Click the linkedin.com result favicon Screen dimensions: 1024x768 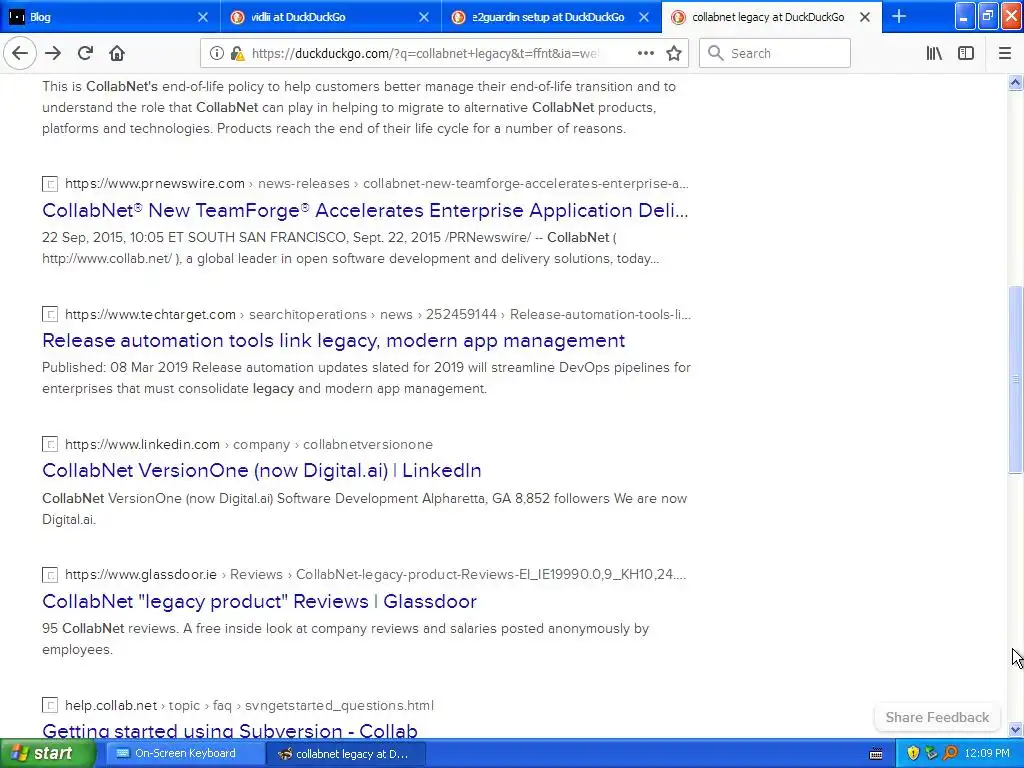pos(50,445)
